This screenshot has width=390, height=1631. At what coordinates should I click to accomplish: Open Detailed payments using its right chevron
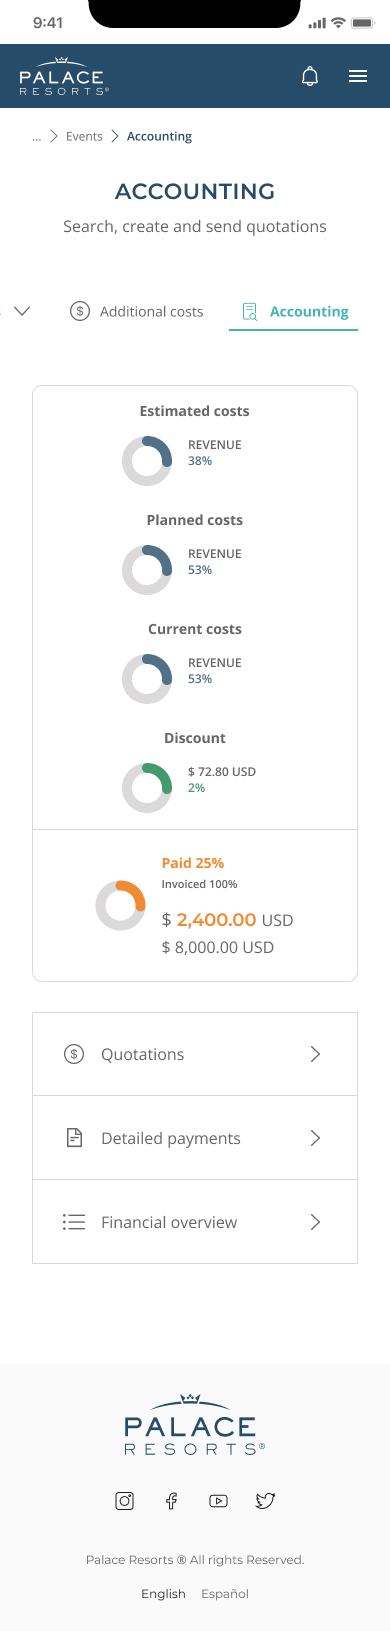pos(315,1138)
